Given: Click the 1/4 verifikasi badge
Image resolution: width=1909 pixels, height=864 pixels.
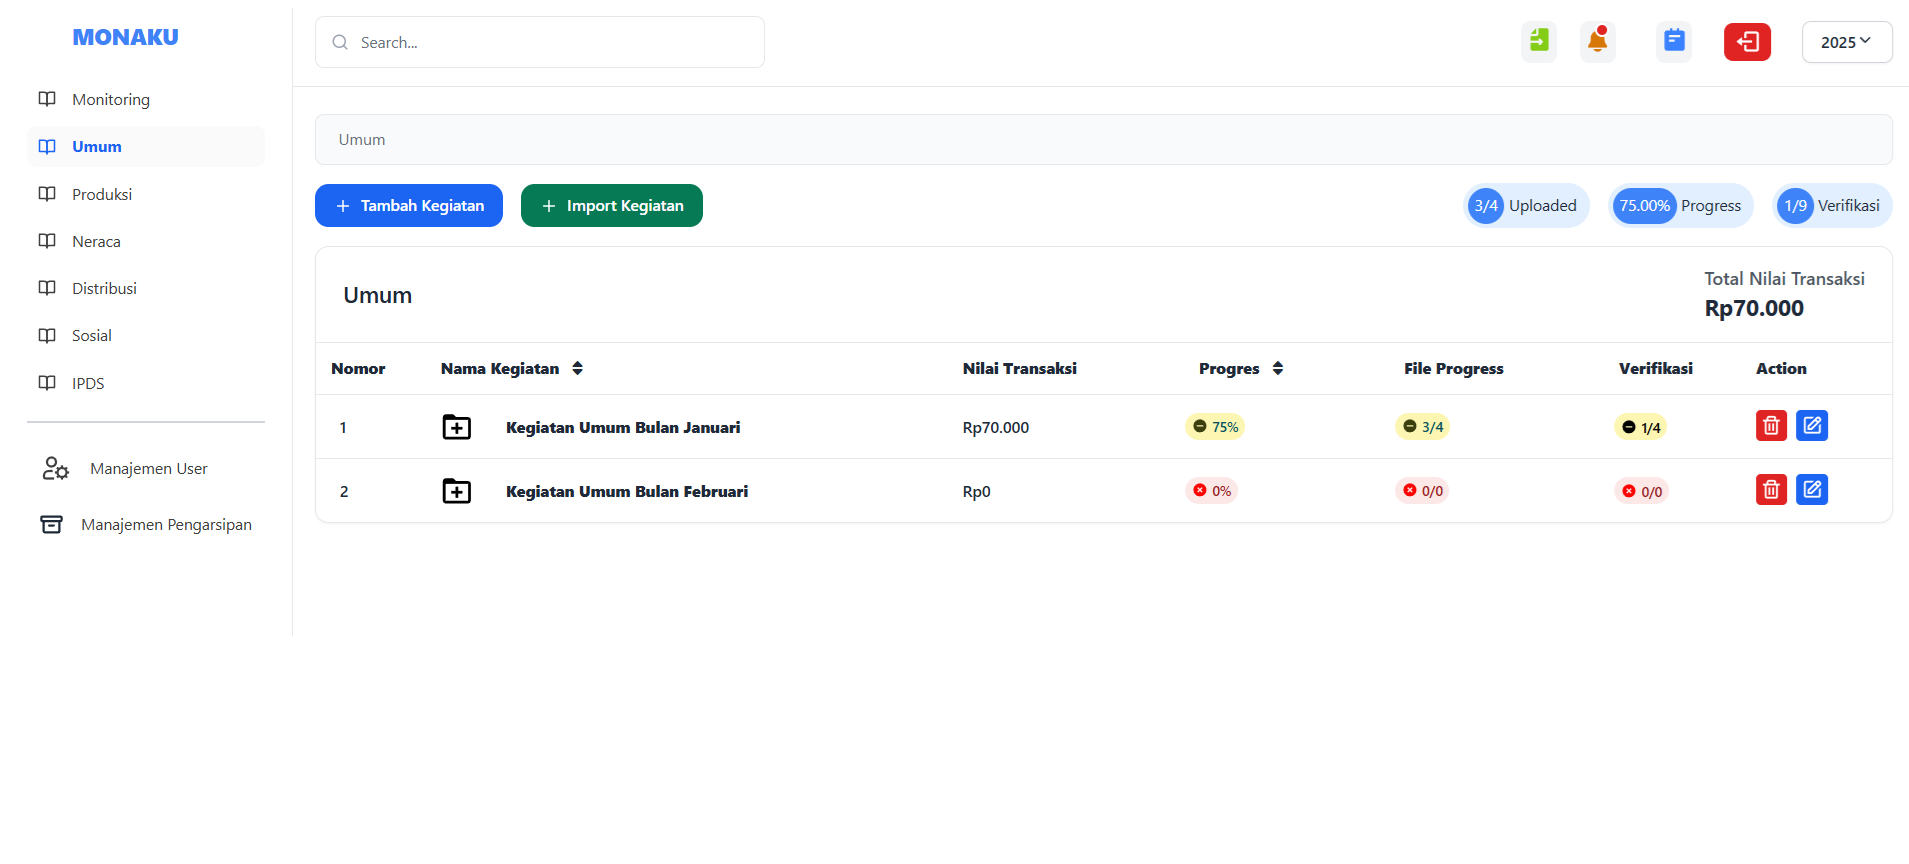Looking at the screenshot, I should pyautogui.click(x=1640, y=428).
